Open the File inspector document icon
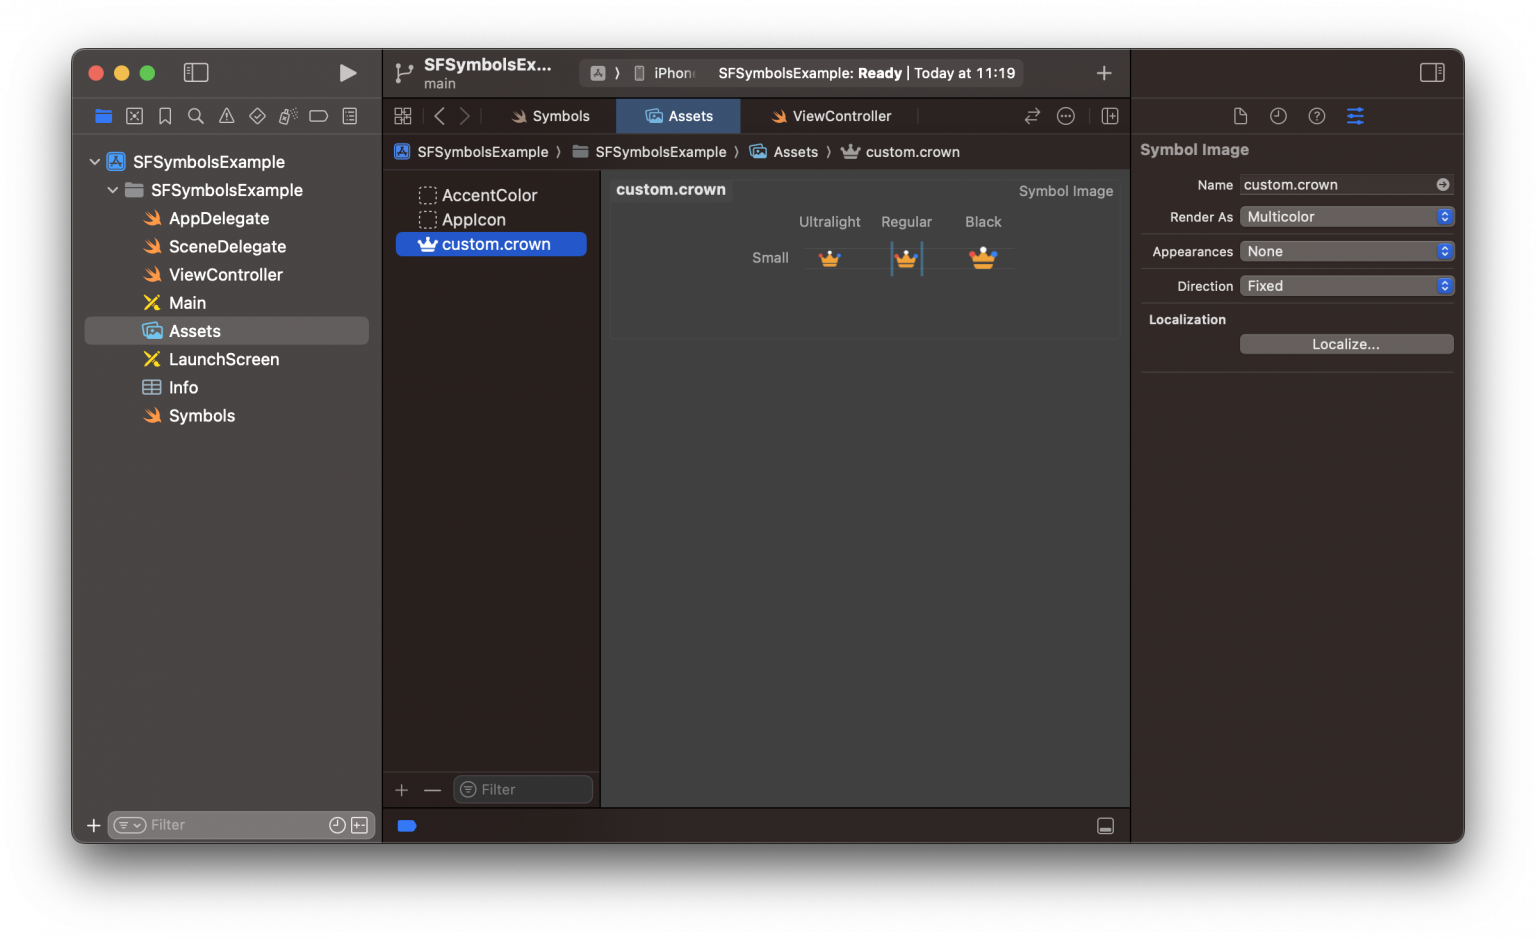This screenshot has width=1536, height=938. (x=1241, y=115)
